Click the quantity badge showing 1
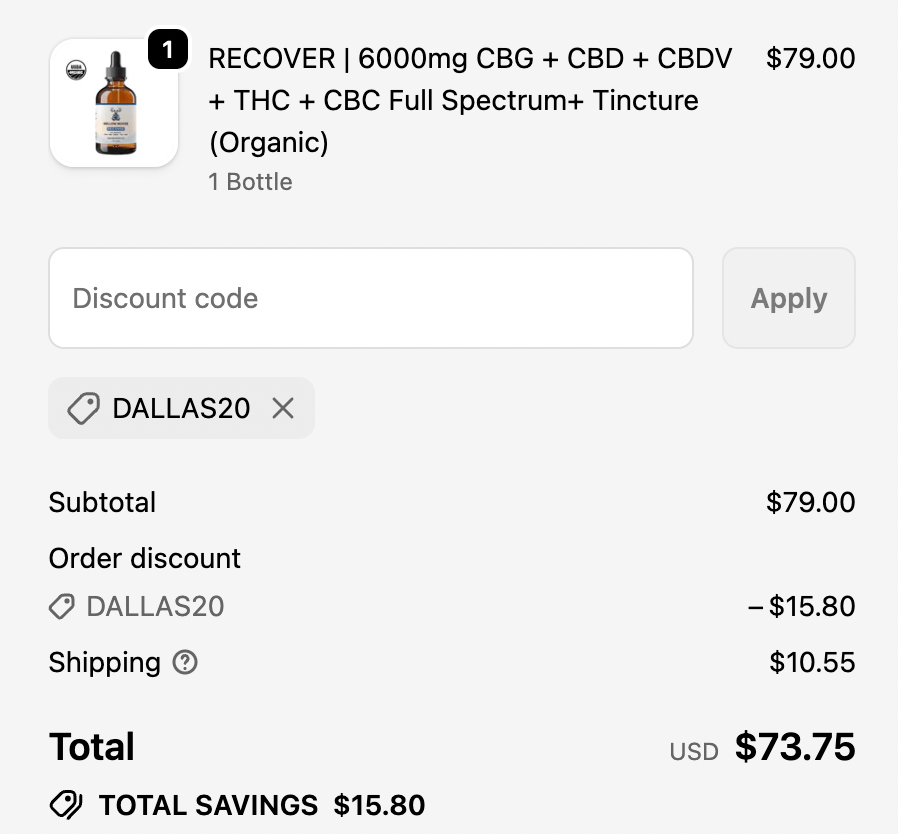This screenshot has width=898, height=834. click(168, 50)
